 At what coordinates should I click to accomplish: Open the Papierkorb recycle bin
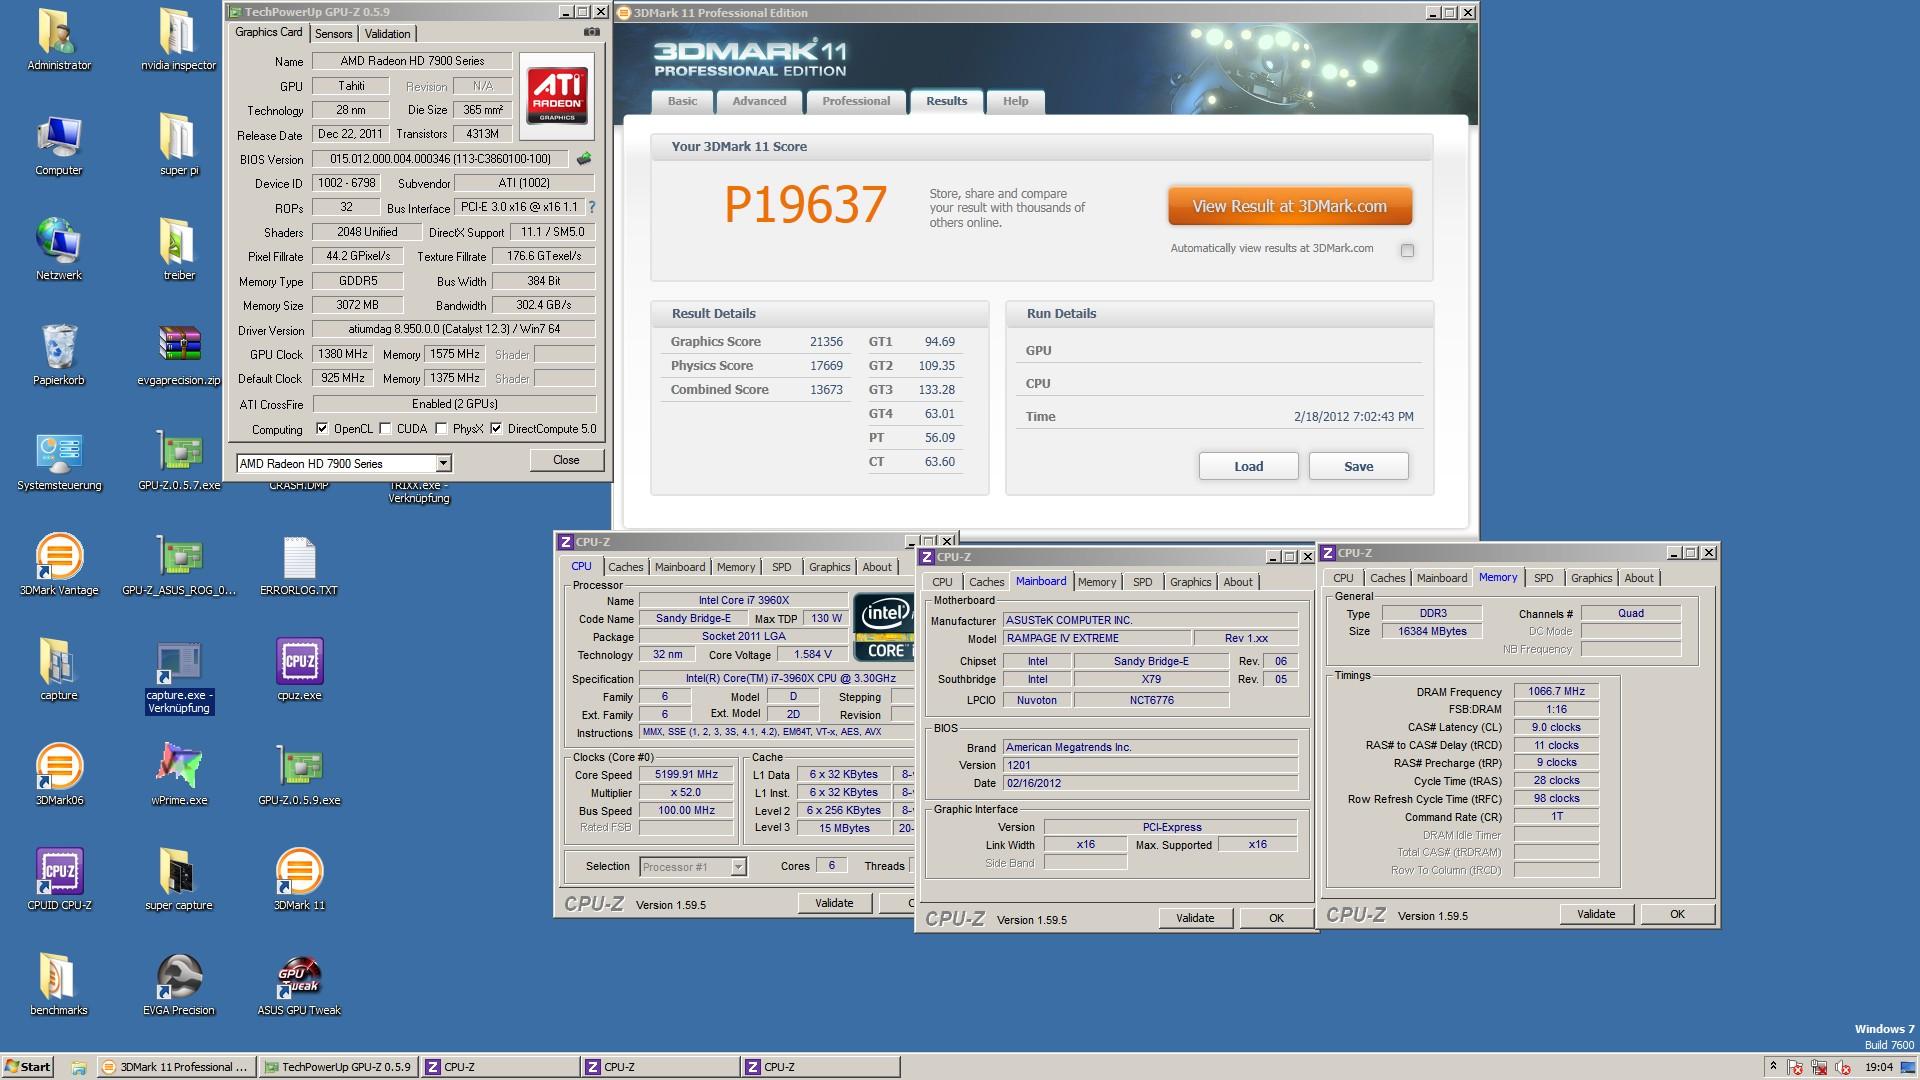pos(59,355)
